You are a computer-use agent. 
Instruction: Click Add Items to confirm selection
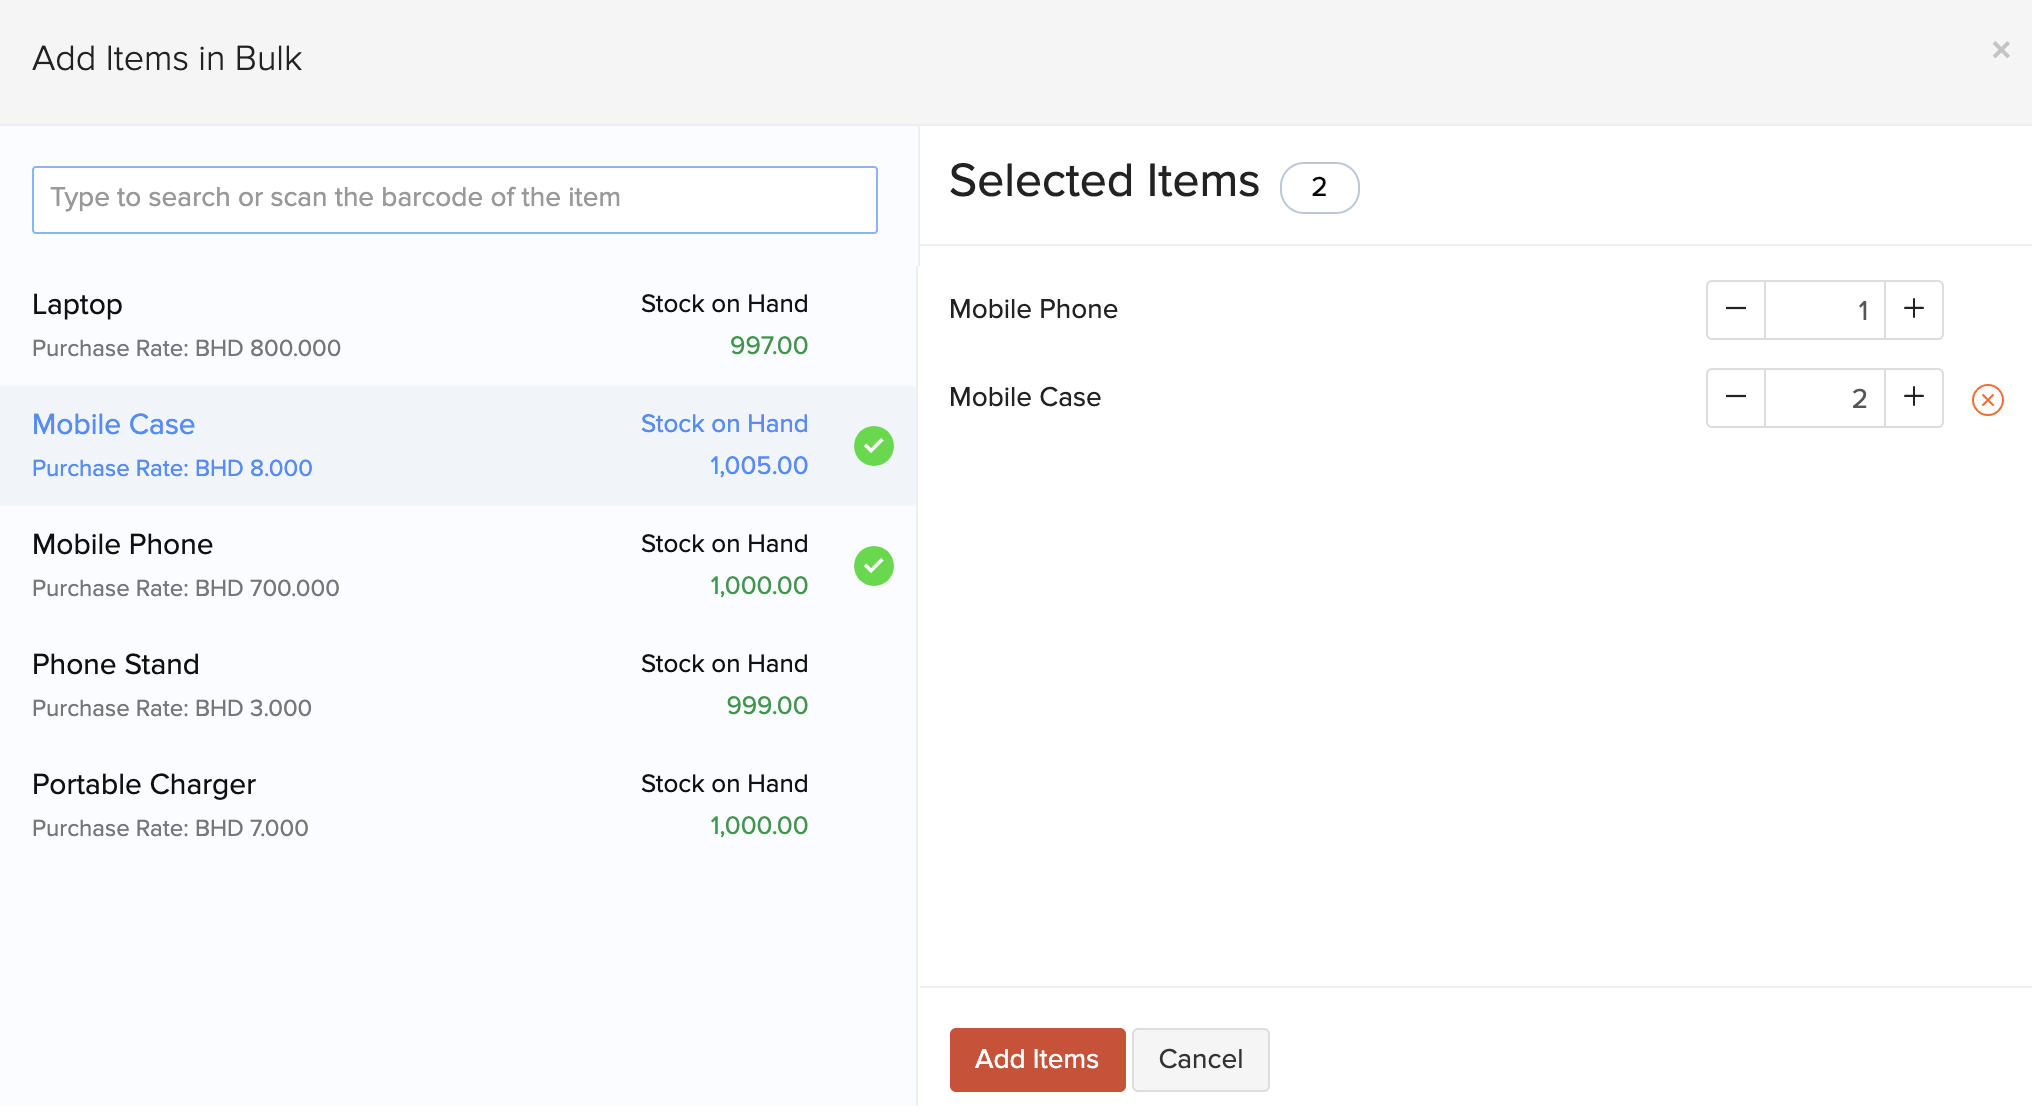click(1036, 1059)
